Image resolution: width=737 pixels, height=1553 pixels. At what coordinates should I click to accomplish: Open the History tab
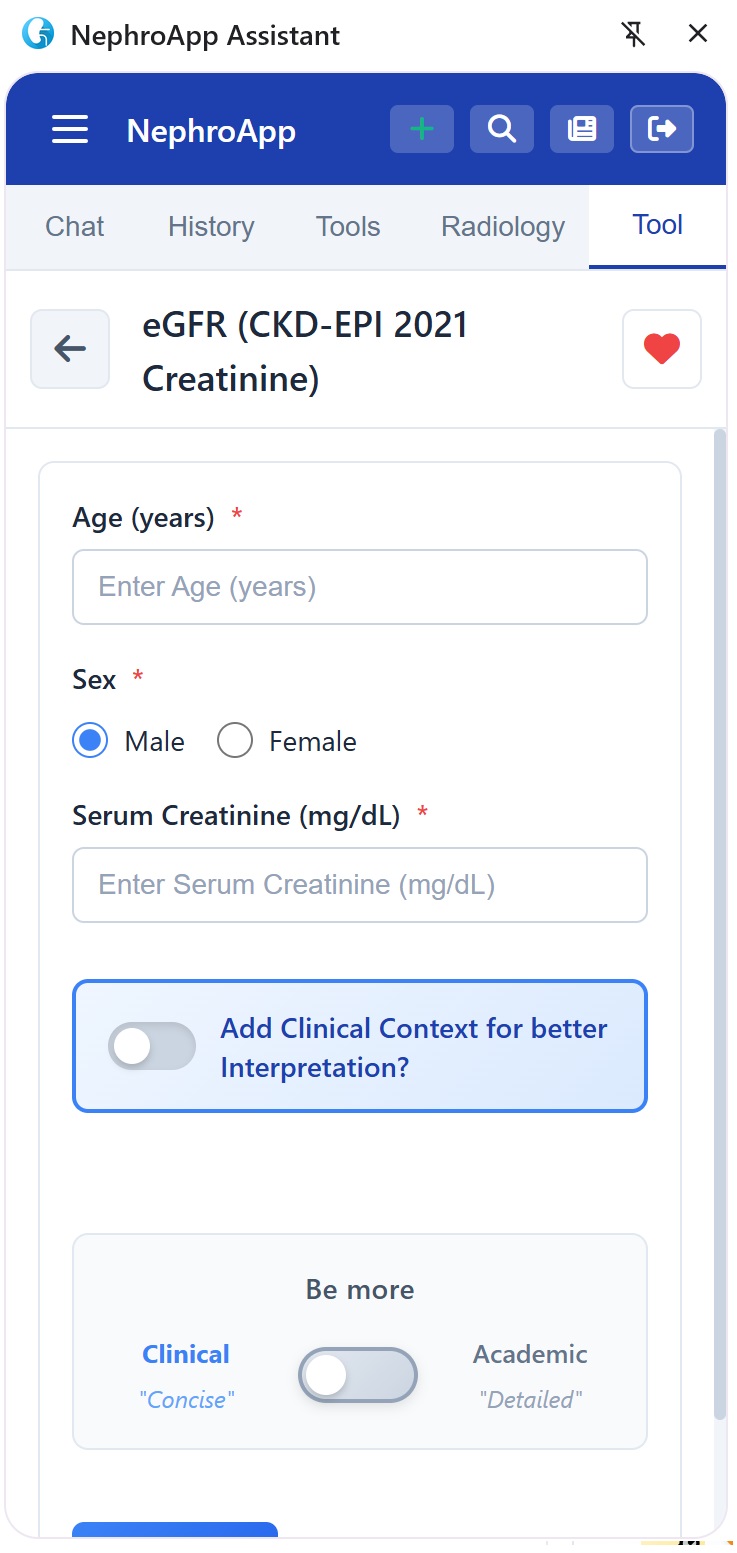pyautogui.click(x=211, y=227)
